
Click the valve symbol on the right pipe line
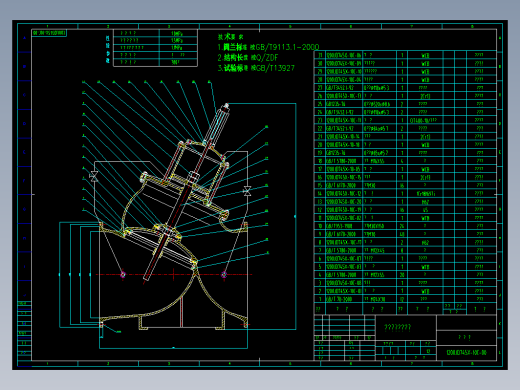[x=247, y=191]
